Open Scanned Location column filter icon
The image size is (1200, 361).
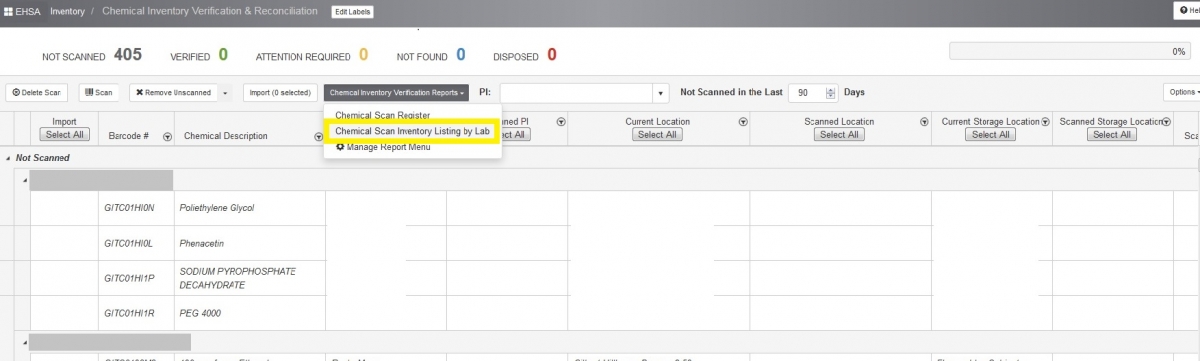pyautogui.click(x=924, y=122)
